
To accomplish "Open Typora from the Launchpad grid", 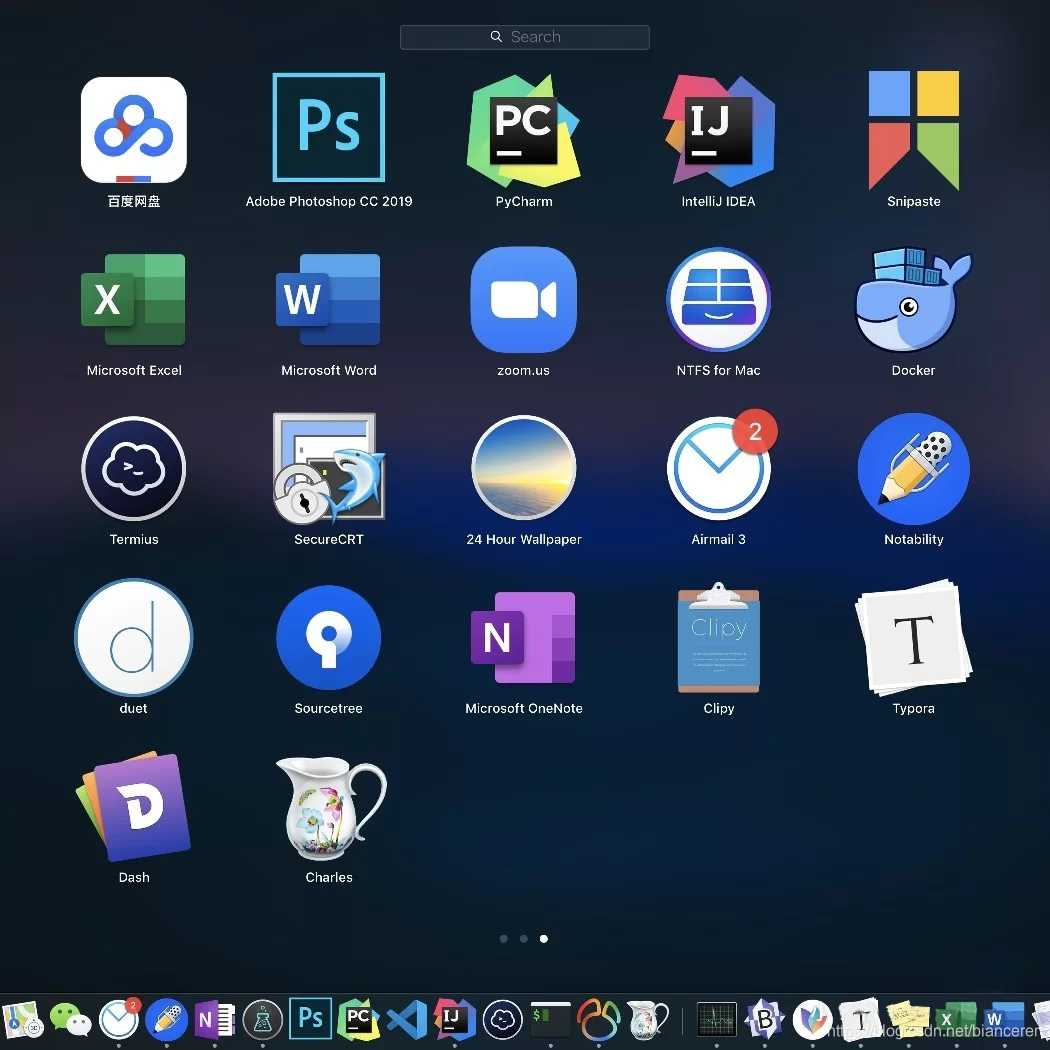I will [x=913, y=638].
